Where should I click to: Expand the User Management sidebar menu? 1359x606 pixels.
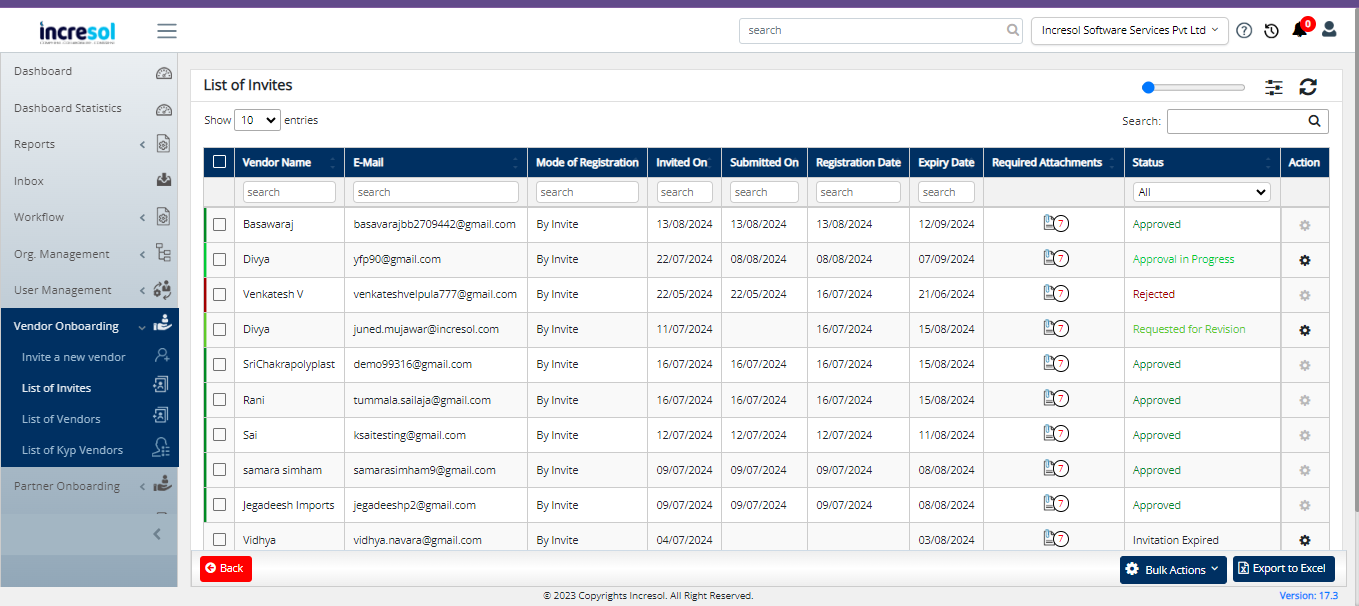click(x=89, y=290)
